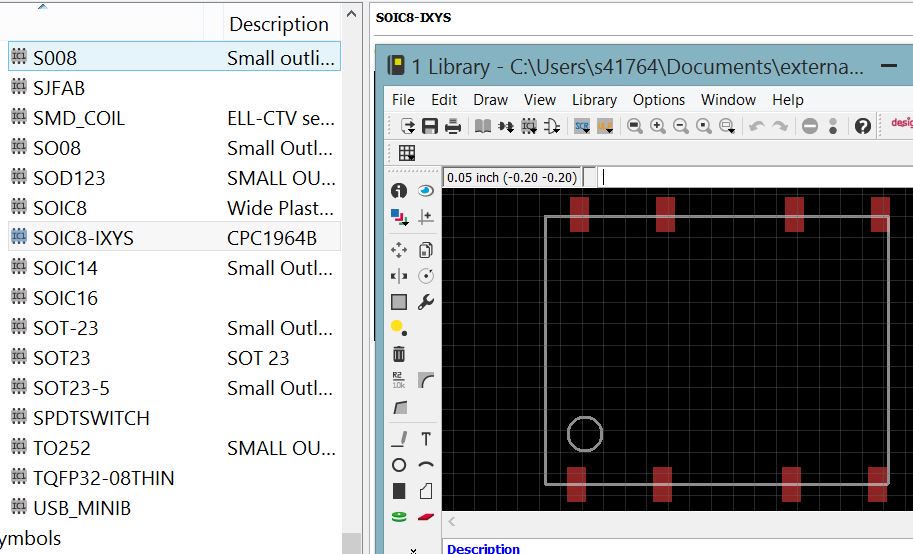The height and width of the screenshot is (554, 913).
Task: Select the Text tool
Action: pyautogui.click(x=426, y=439)
